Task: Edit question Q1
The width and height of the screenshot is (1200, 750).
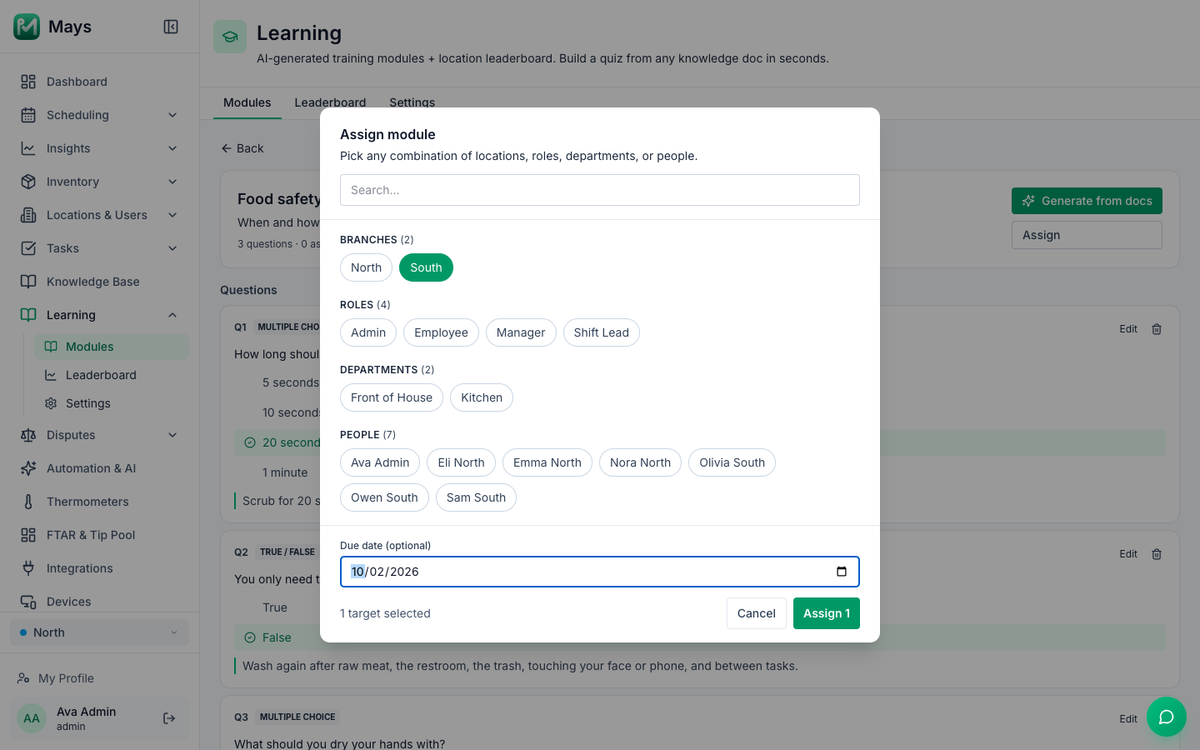Action: [1128, 329]
